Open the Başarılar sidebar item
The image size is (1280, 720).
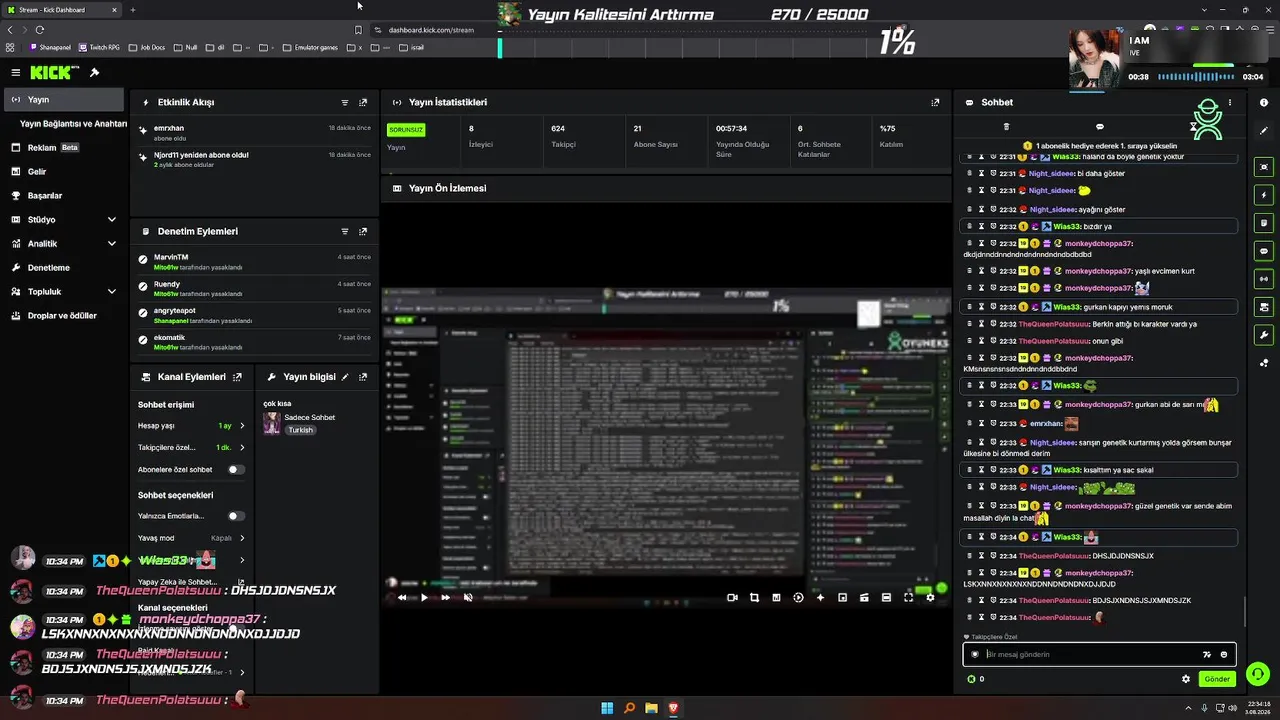63,196
